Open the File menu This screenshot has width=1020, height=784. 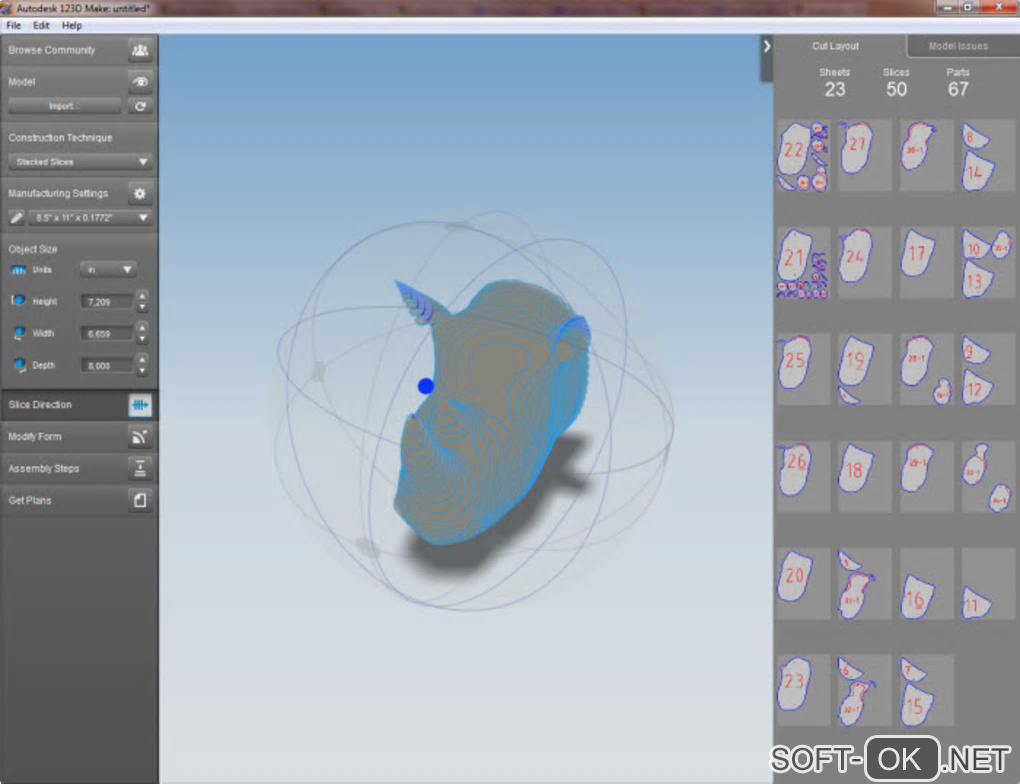tap(14, 25)
